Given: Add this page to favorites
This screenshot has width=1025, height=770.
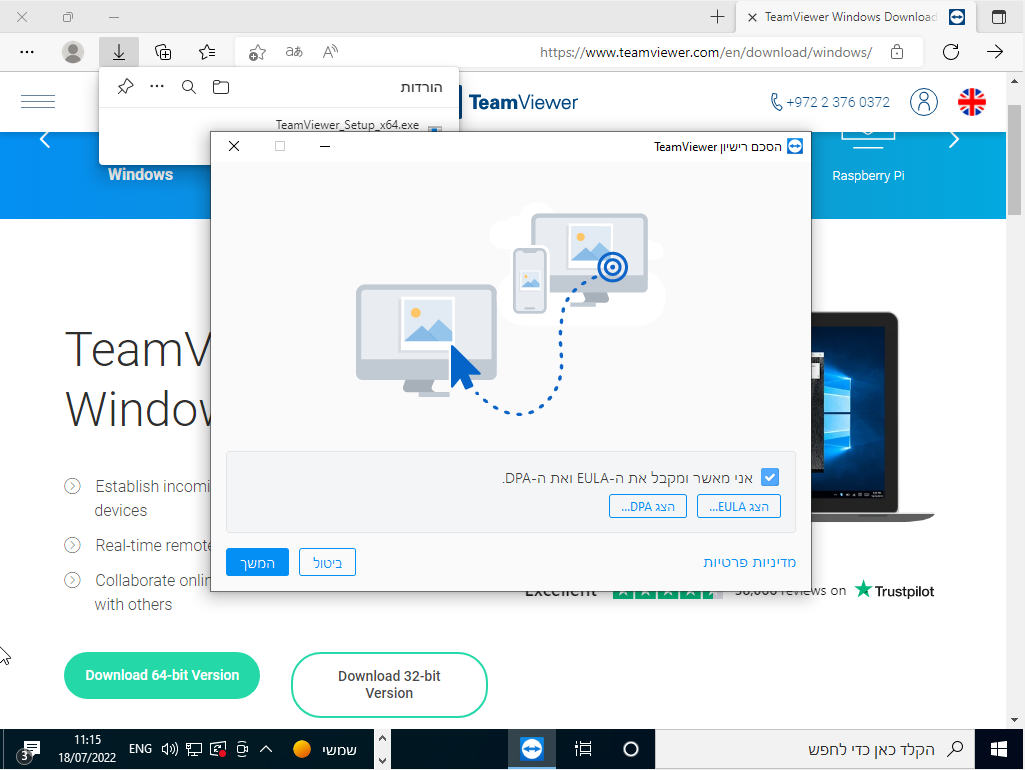Looking at the screenshot, I should coord(257,52).
